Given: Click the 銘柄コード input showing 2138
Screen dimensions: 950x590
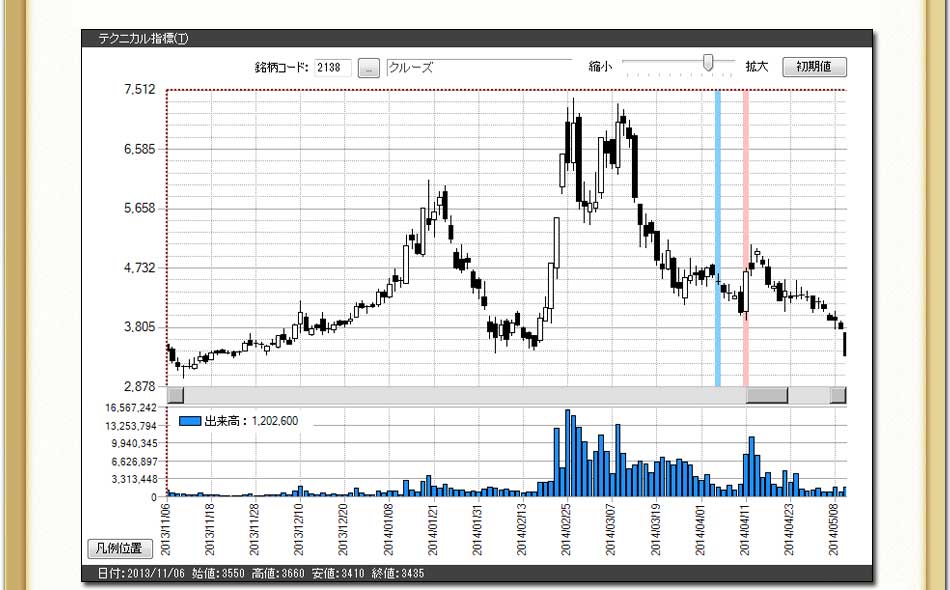Looking at the screenshot, I should (x=333, y=68).
